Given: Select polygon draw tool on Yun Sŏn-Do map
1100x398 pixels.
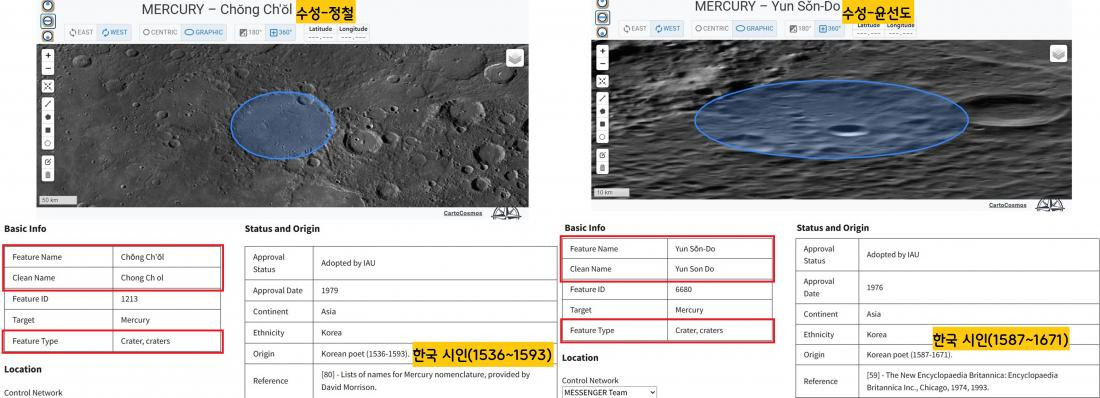Looking at the screenshot, I should coord(602,112).
